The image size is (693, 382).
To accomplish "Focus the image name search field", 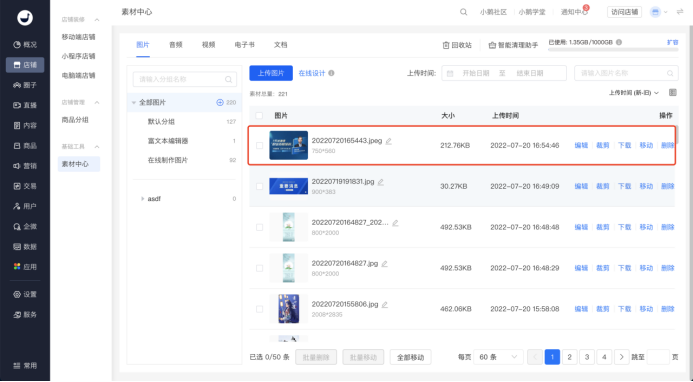I will point(626,73).
